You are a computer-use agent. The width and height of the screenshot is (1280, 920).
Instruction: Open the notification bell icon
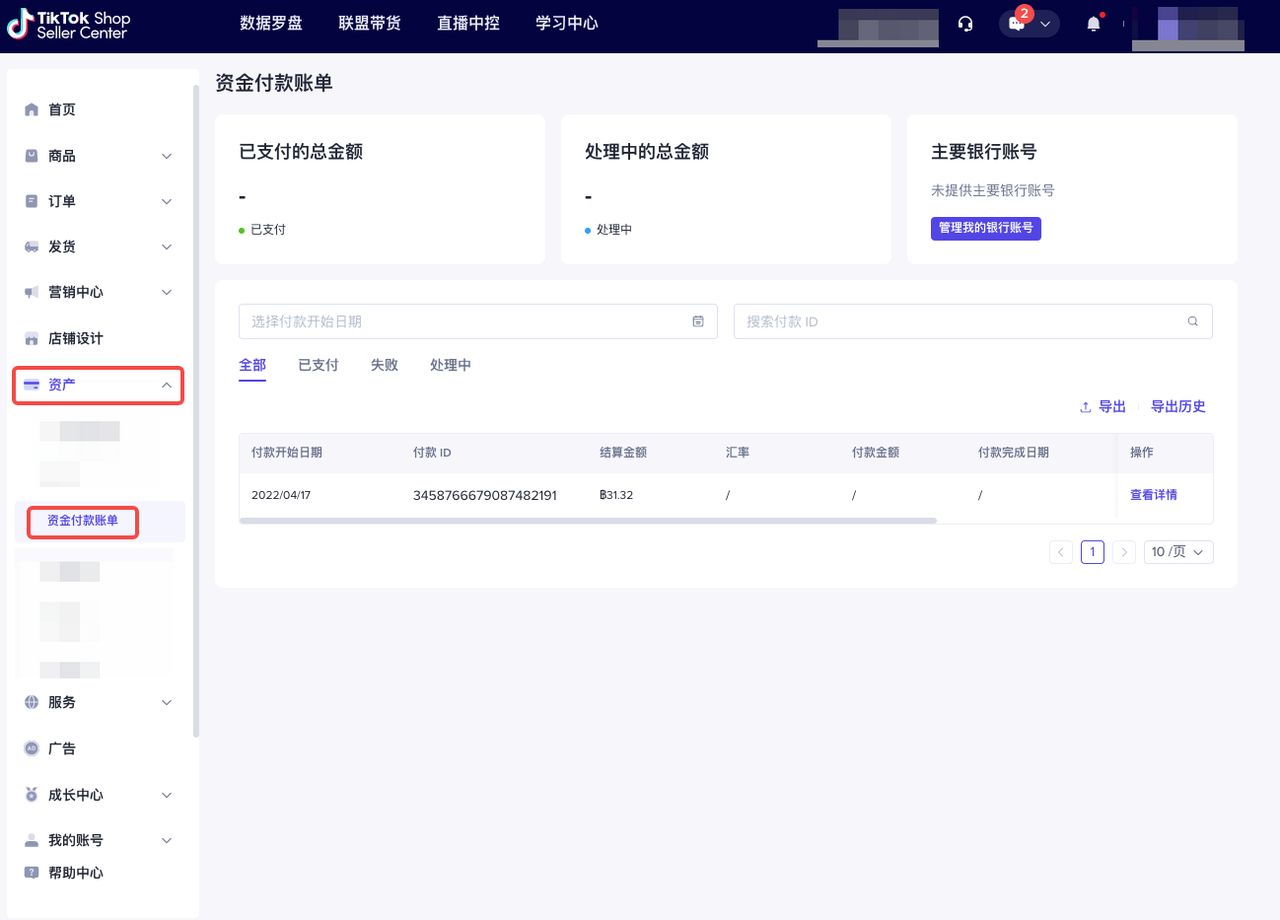click(x=1094, y=24)
